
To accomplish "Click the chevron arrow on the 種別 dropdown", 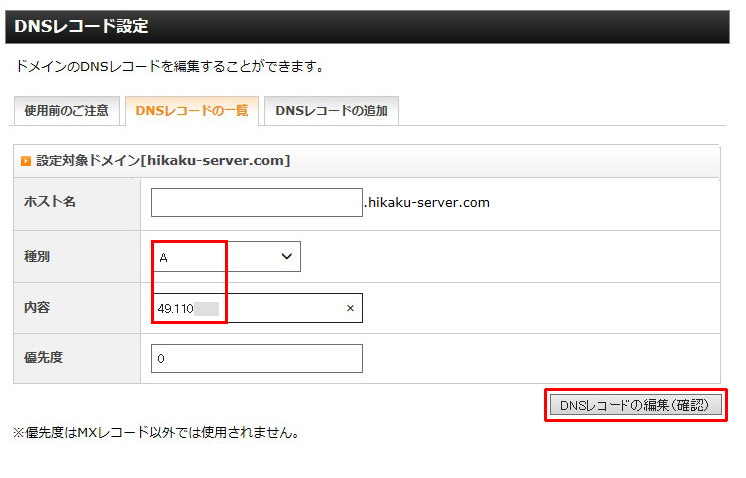I will 287,257.
